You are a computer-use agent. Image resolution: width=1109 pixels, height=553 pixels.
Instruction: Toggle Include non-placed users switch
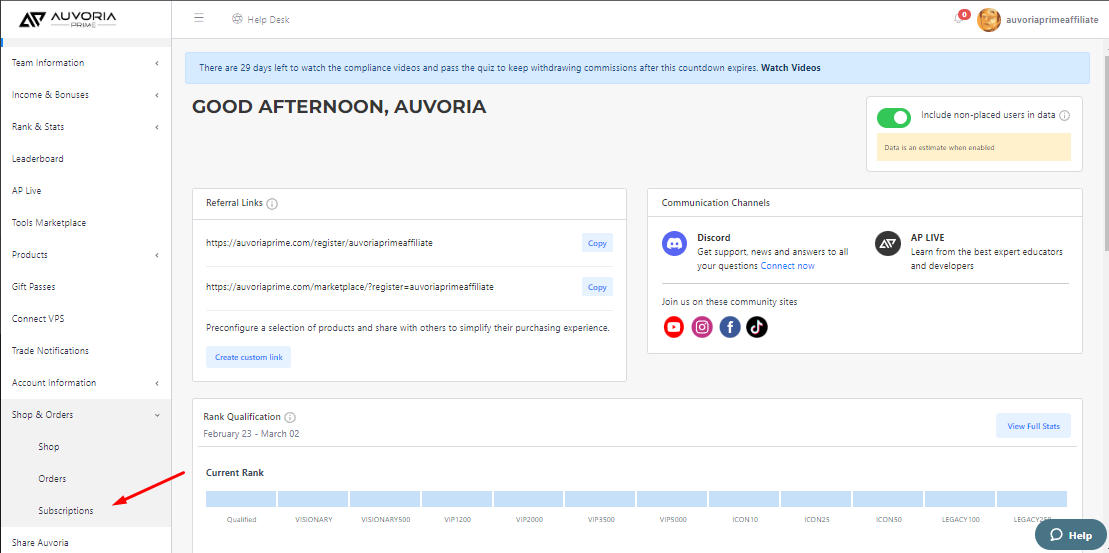893,118
